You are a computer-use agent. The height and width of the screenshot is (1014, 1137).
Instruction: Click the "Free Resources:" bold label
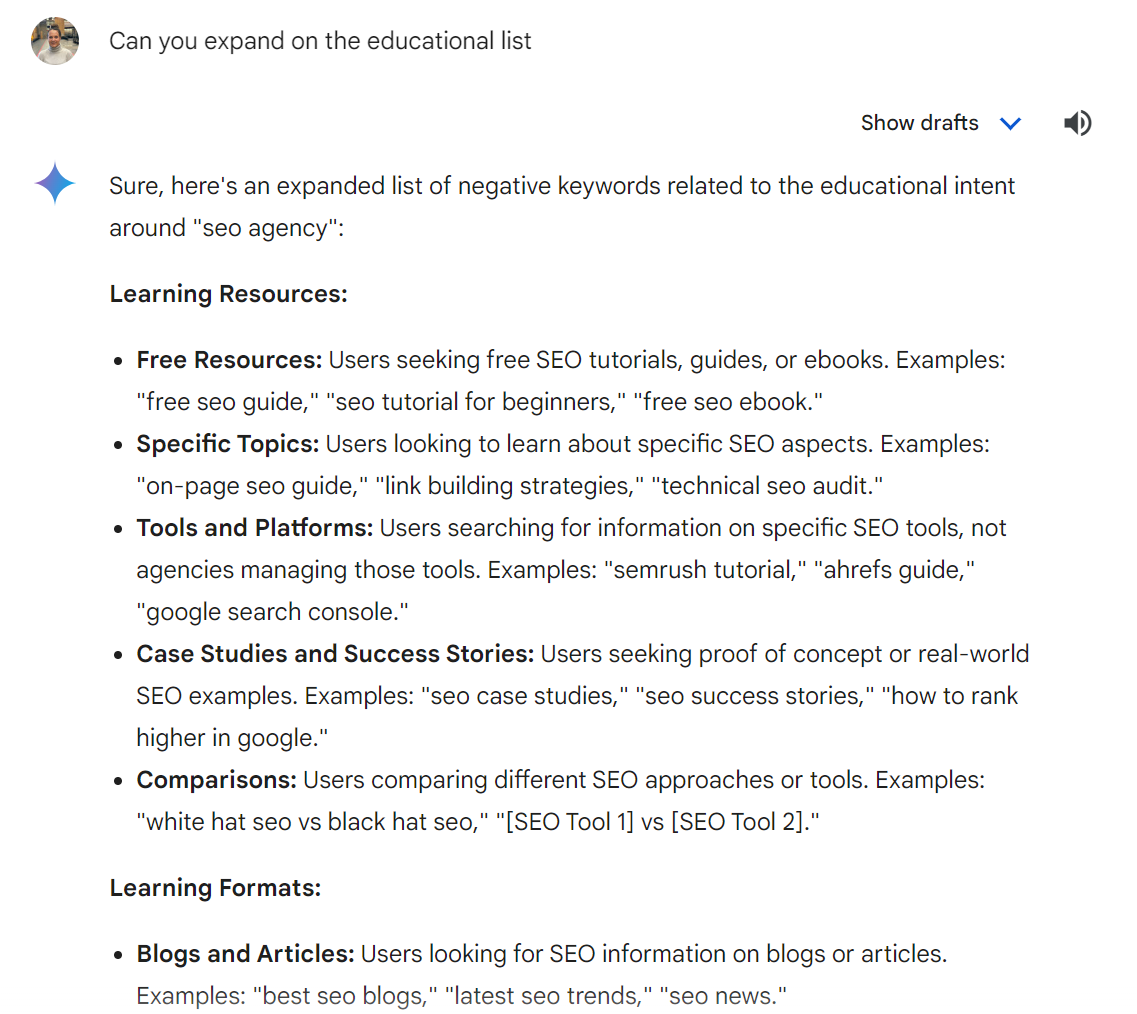(229, 360)
